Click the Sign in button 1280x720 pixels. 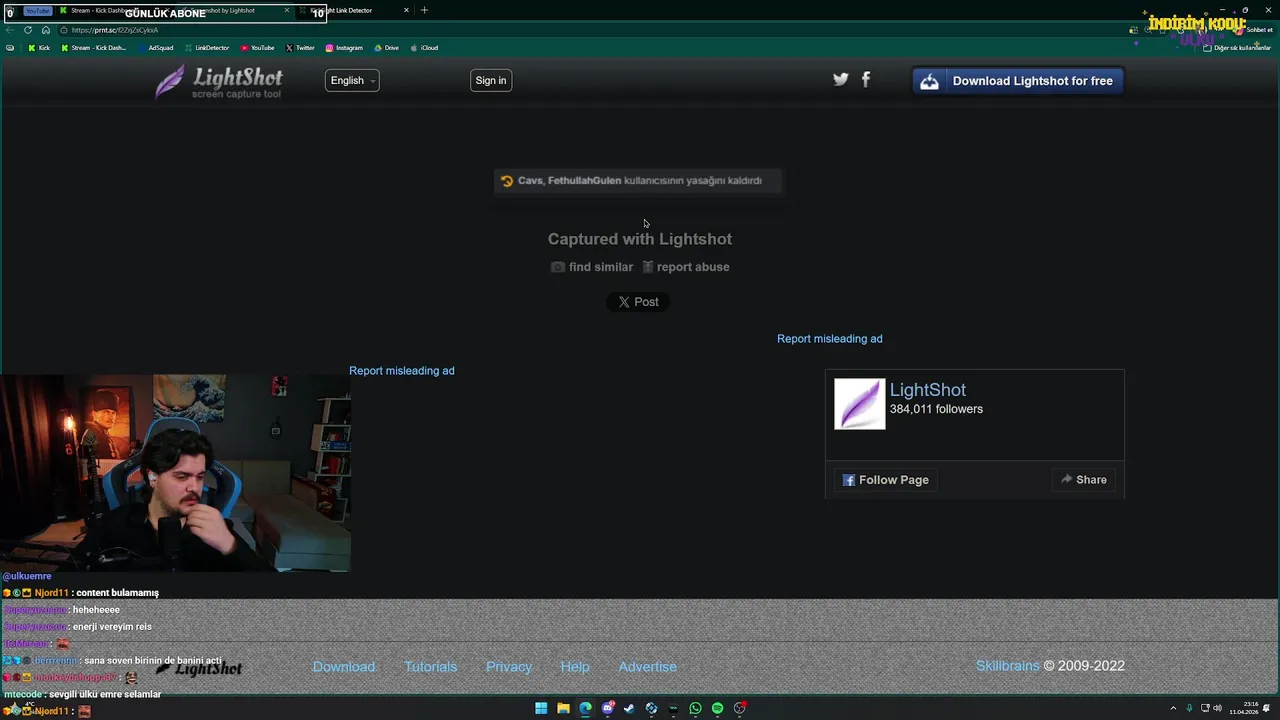491,81
